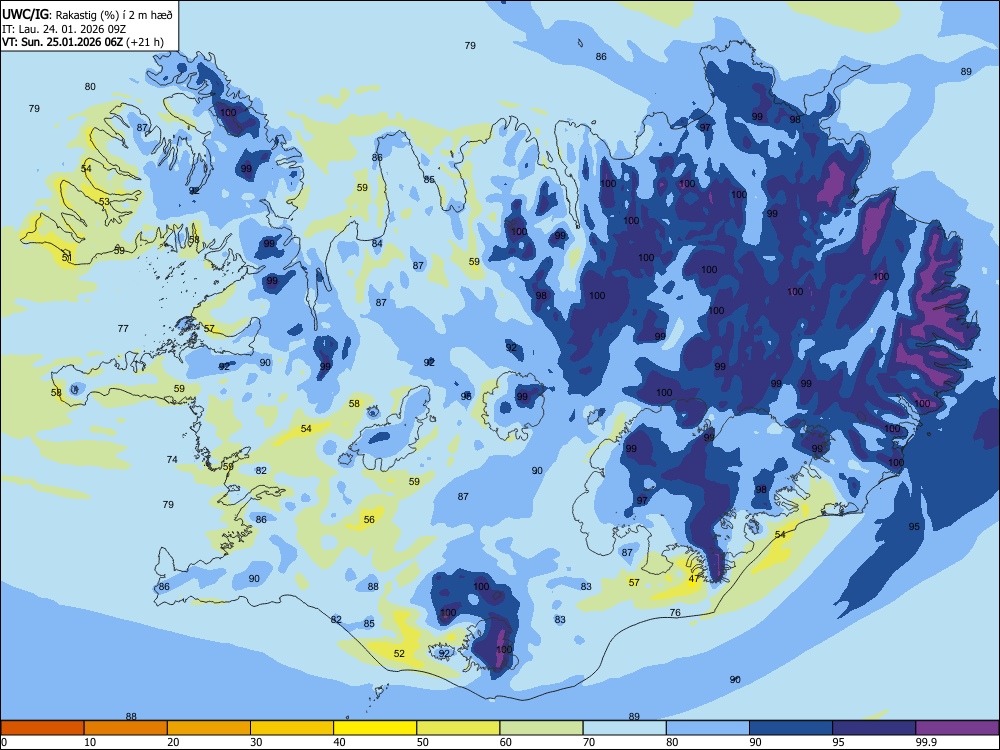The width and height of the screenshot is (1000, 750).
Task: Click the '70' legend scale label
Action: point(589,742)
